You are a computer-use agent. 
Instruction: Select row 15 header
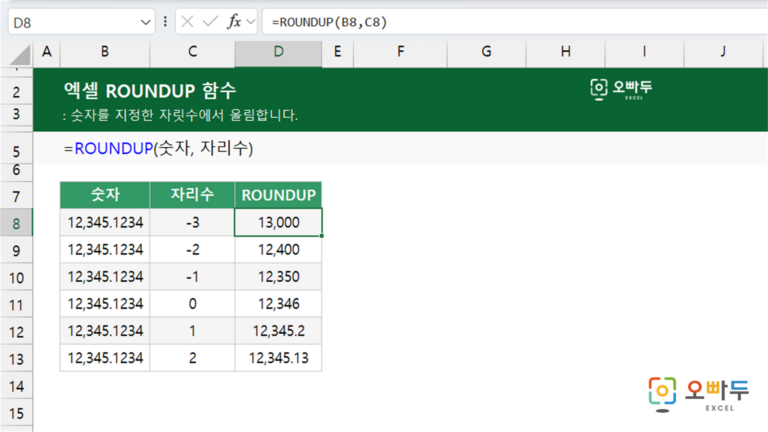(16, 413)
